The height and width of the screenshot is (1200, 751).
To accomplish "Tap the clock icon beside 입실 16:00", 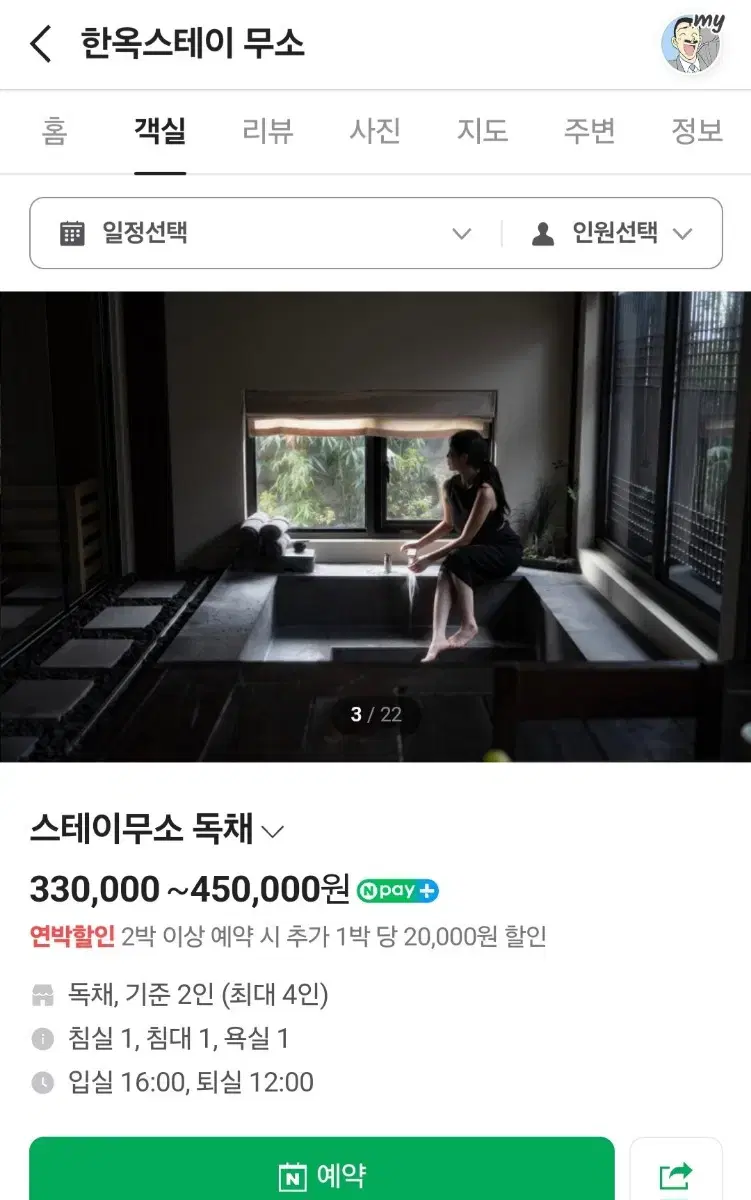I will click(42, 1083).
